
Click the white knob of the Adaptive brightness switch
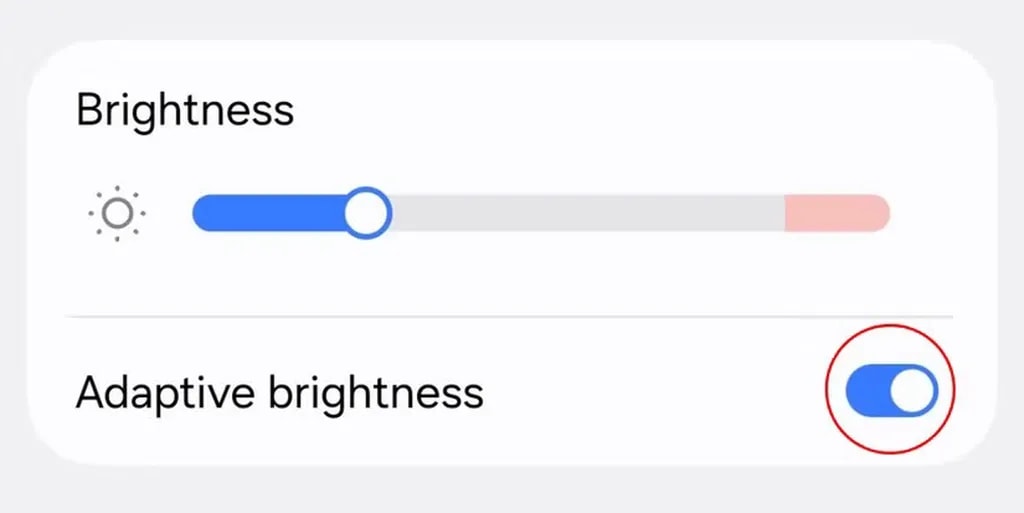pos(912,390)
